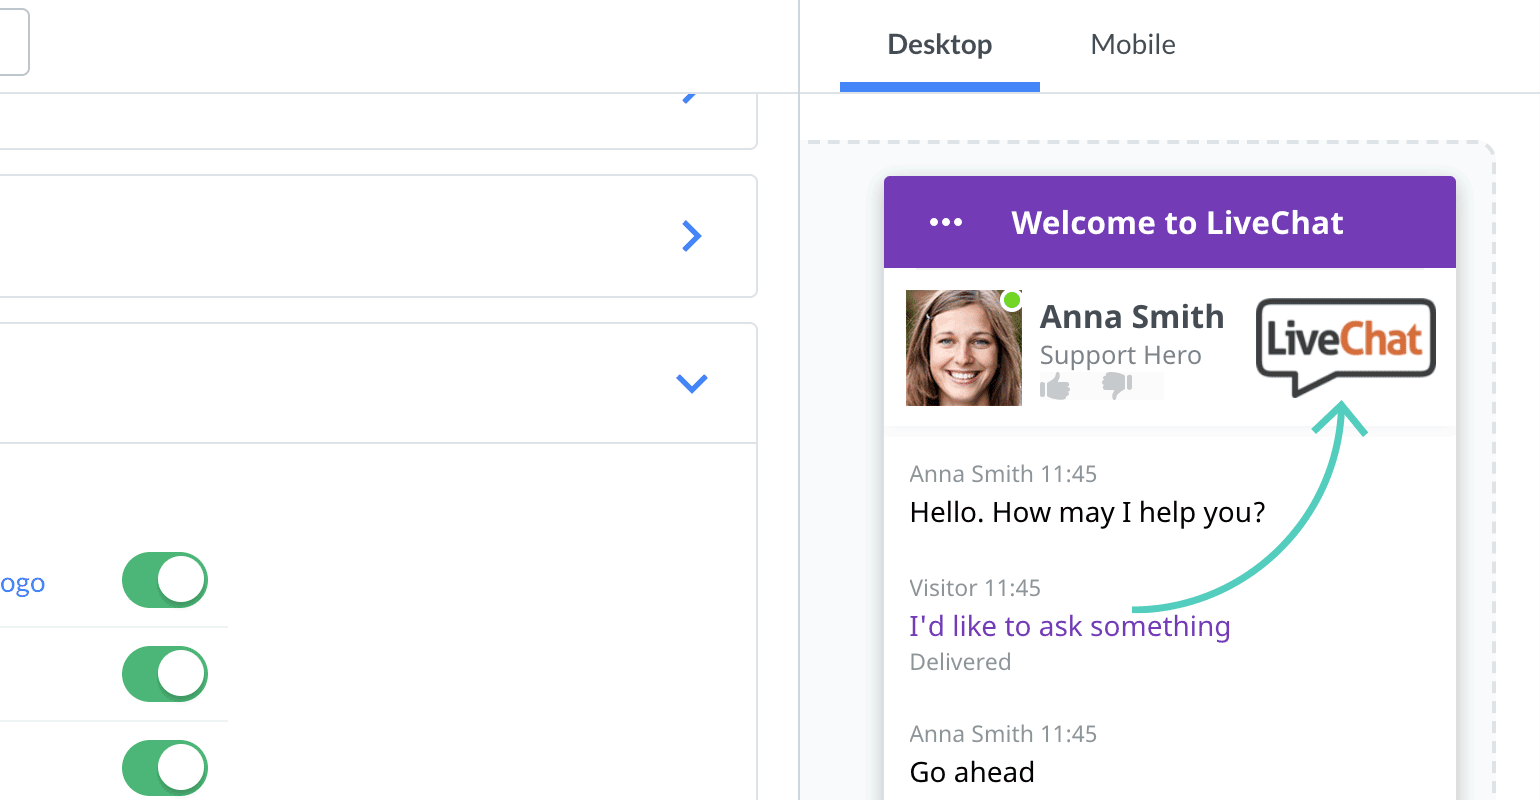Toggle the bottom green switch
Viewport: 1540px width, 800px height.
(165, 768)
